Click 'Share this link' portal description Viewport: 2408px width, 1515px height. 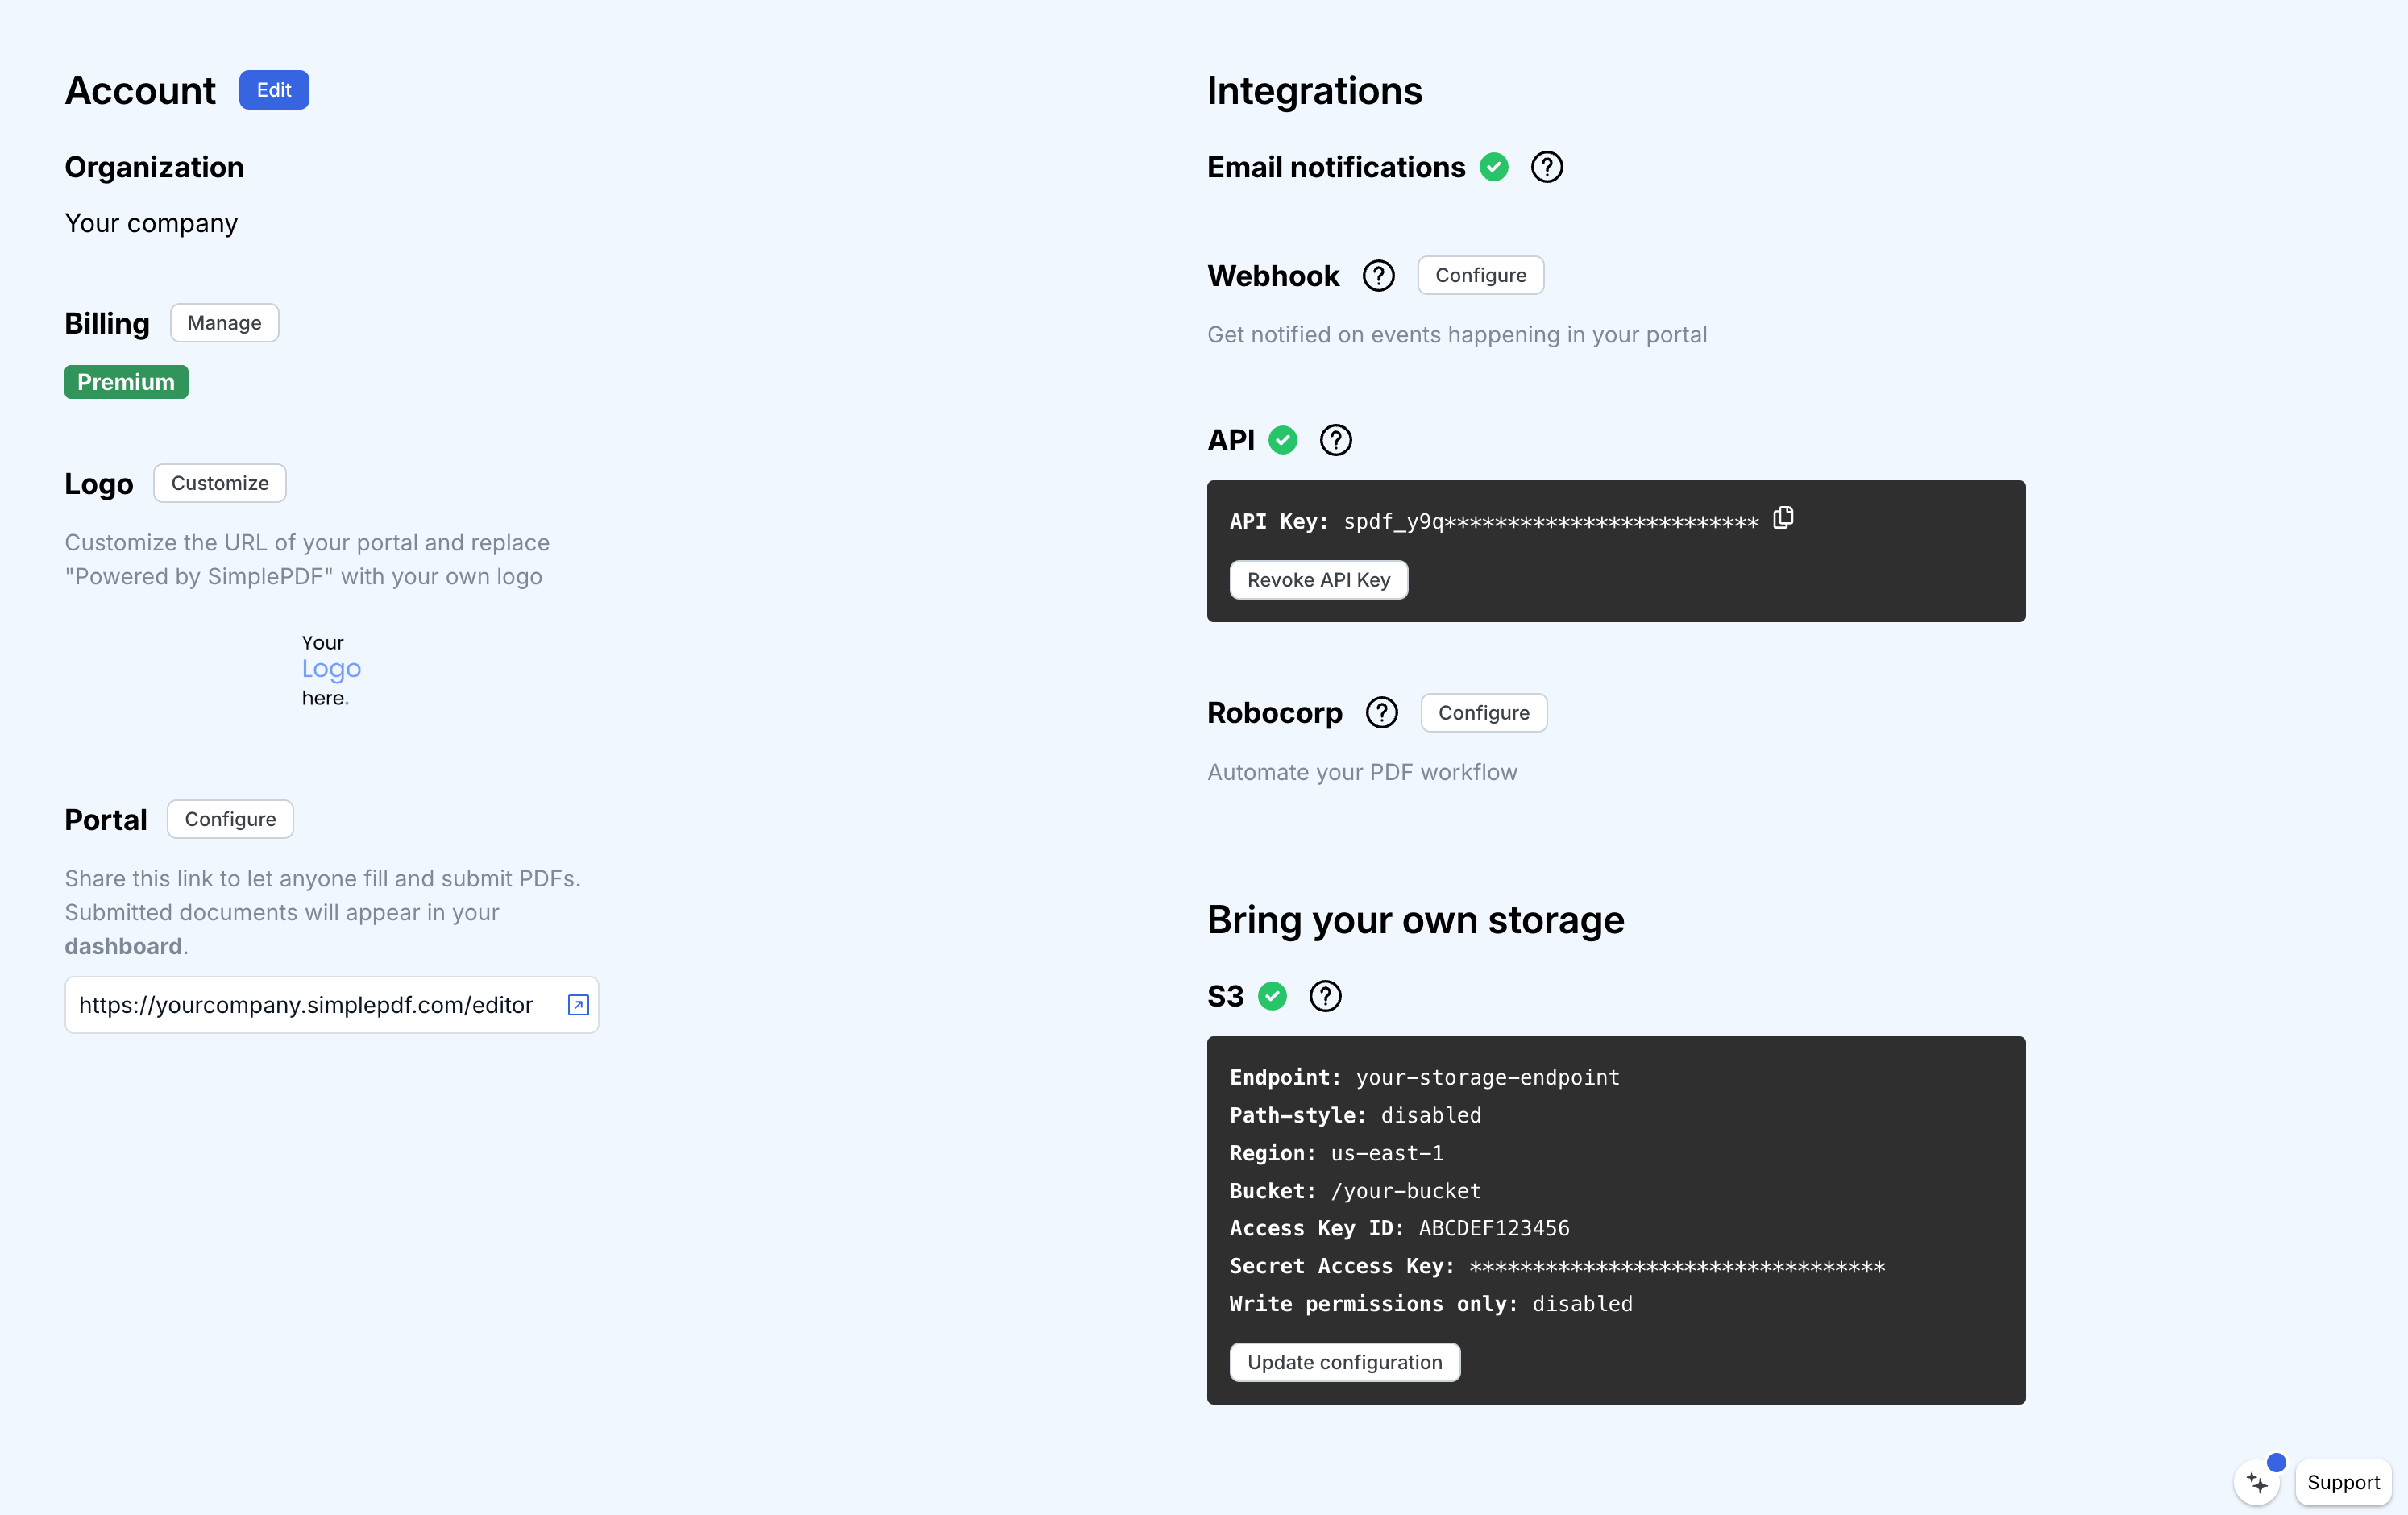[323, 912]
